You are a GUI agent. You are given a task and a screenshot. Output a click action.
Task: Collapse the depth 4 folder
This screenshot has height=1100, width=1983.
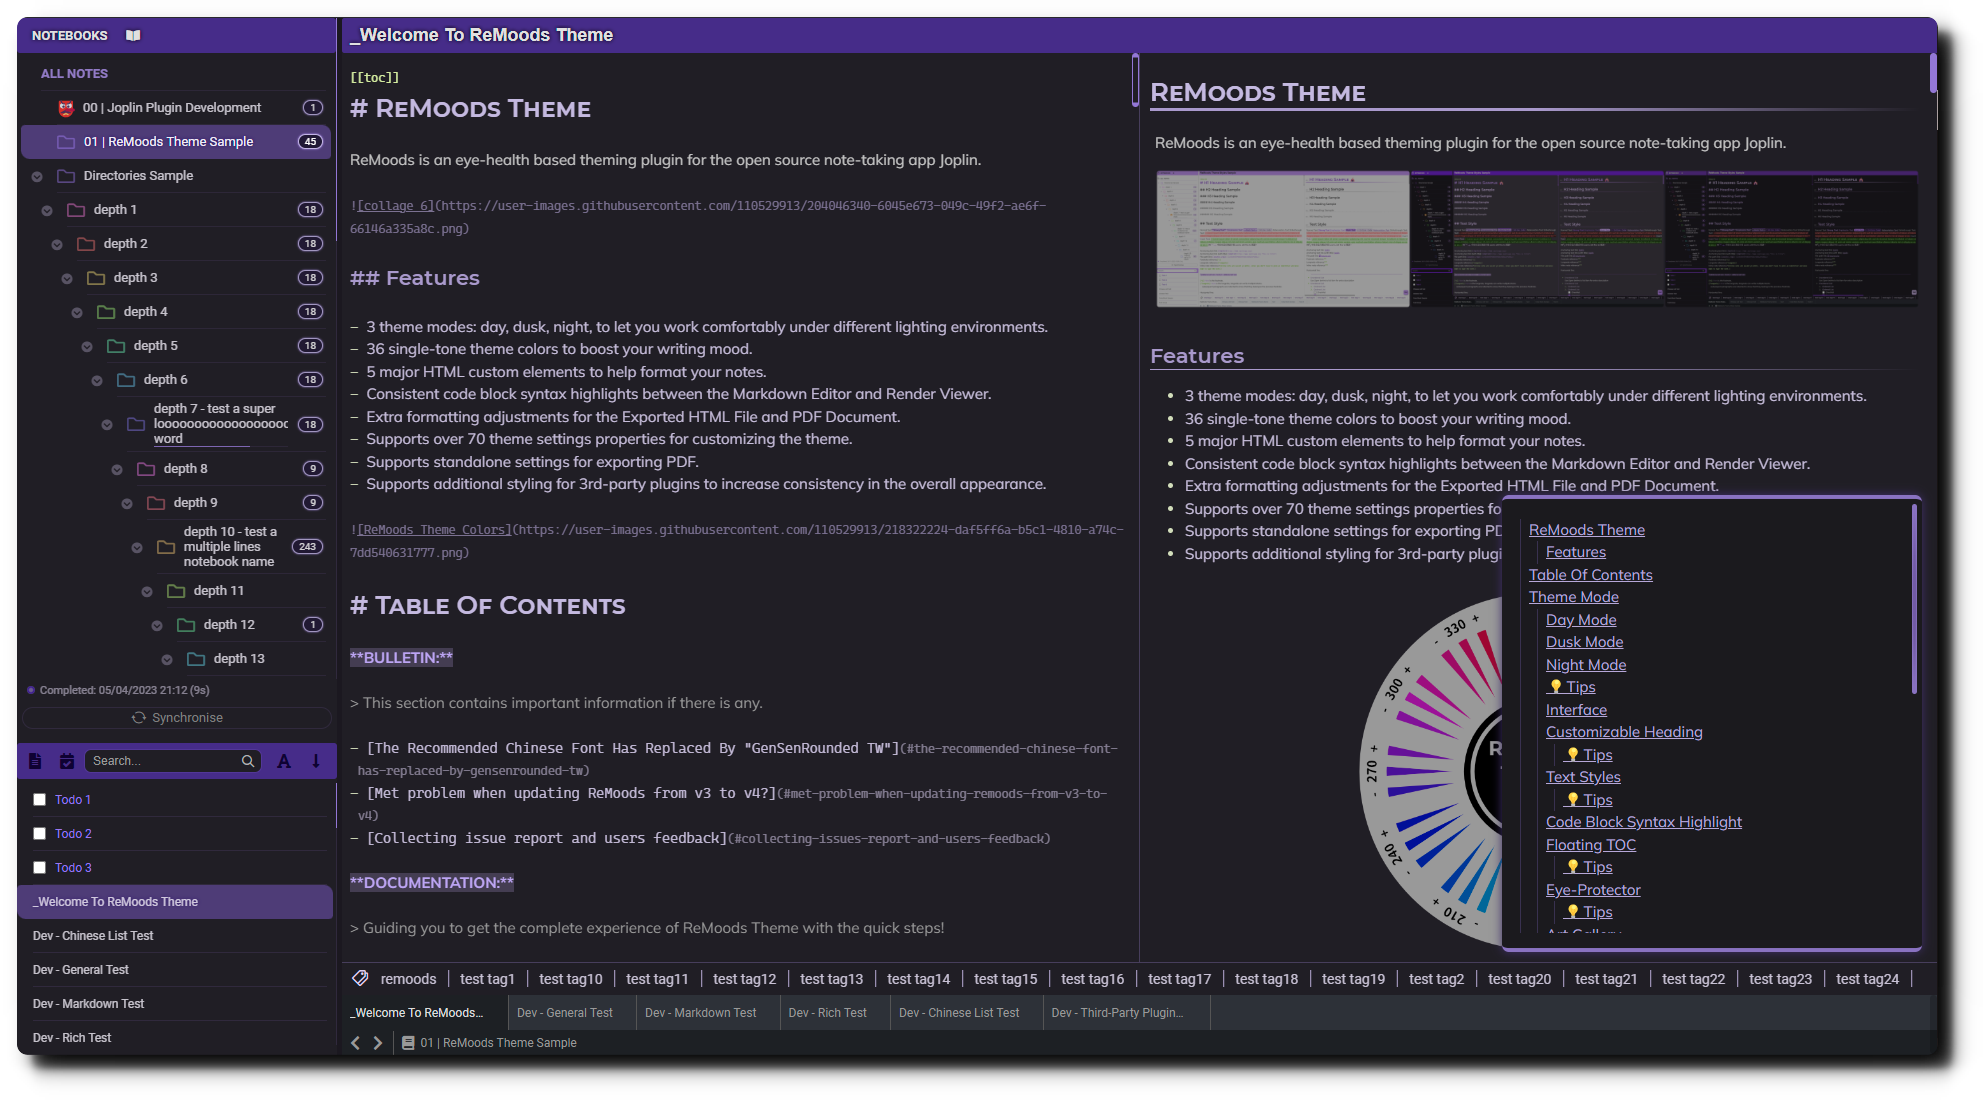pos(77,313)
